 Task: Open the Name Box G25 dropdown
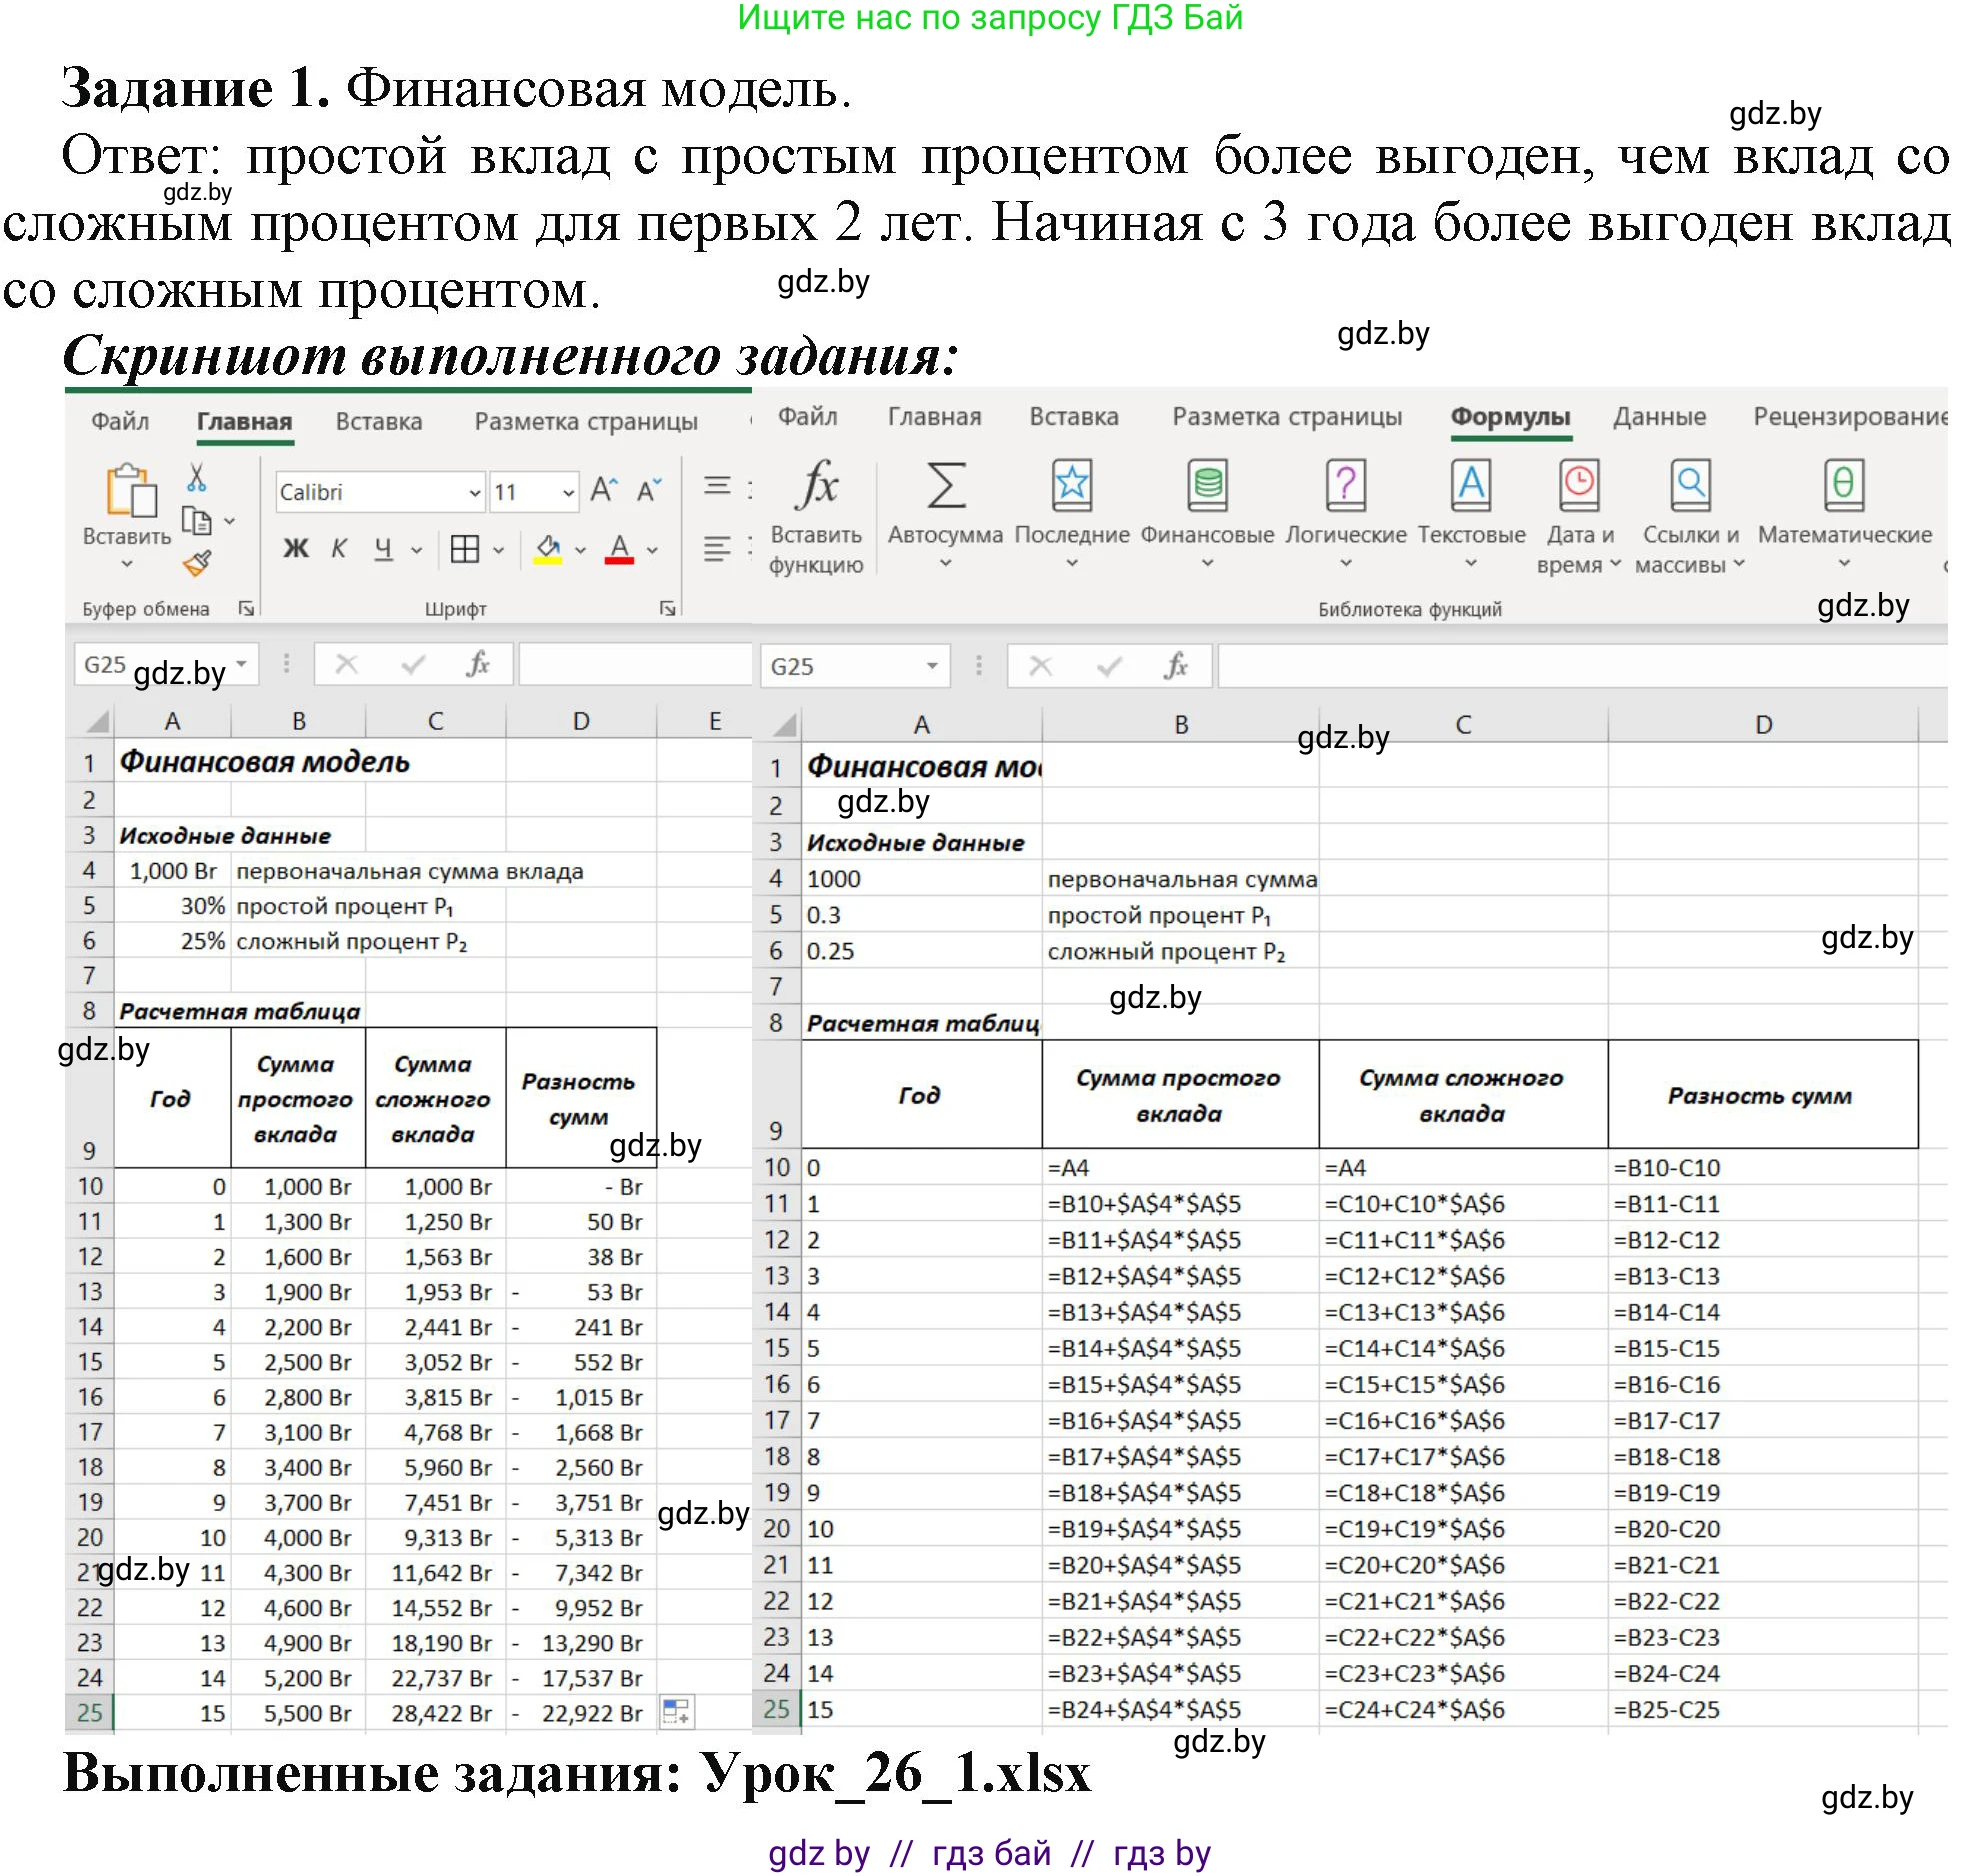point(241,664)
